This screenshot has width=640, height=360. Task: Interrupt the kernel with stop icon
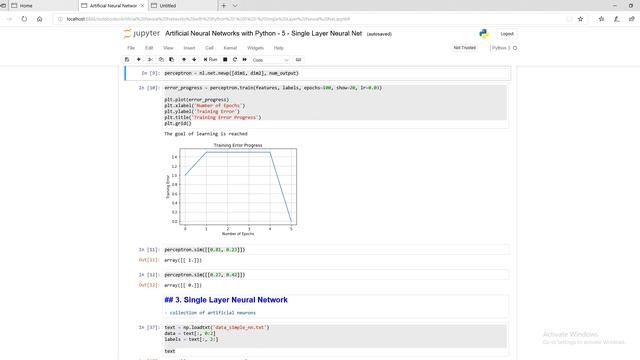point(225,60)
